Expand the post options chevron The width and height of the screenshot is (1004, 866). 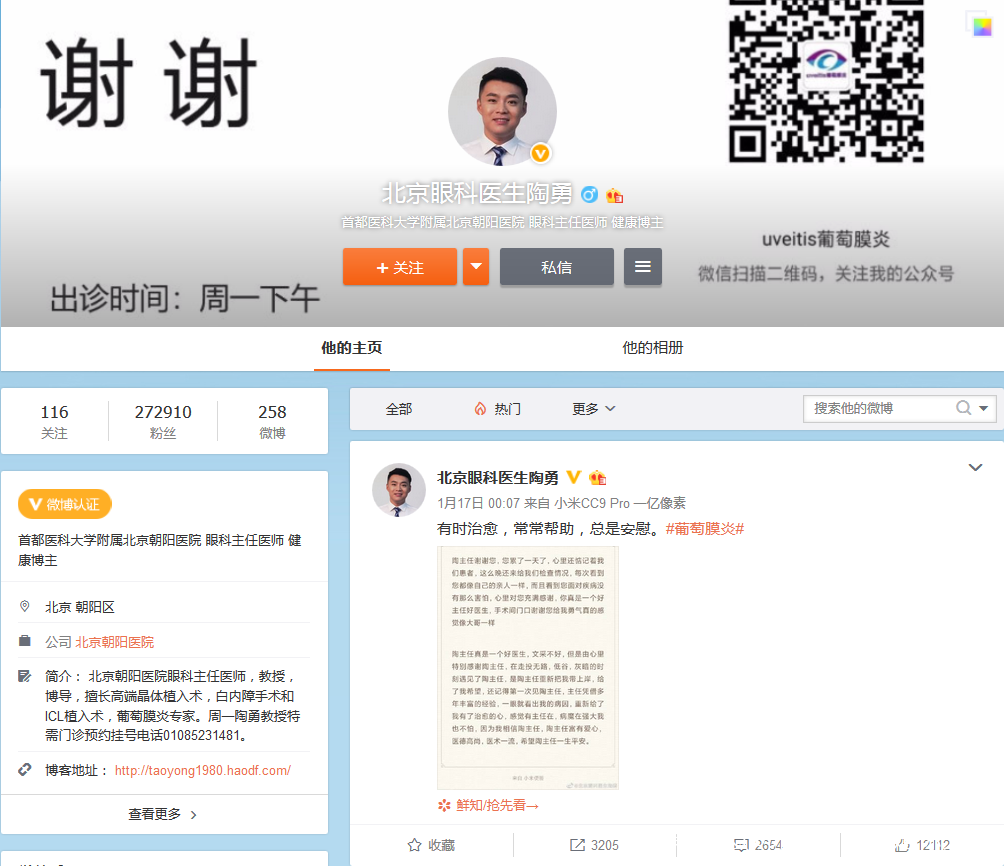tap(975, 468)
